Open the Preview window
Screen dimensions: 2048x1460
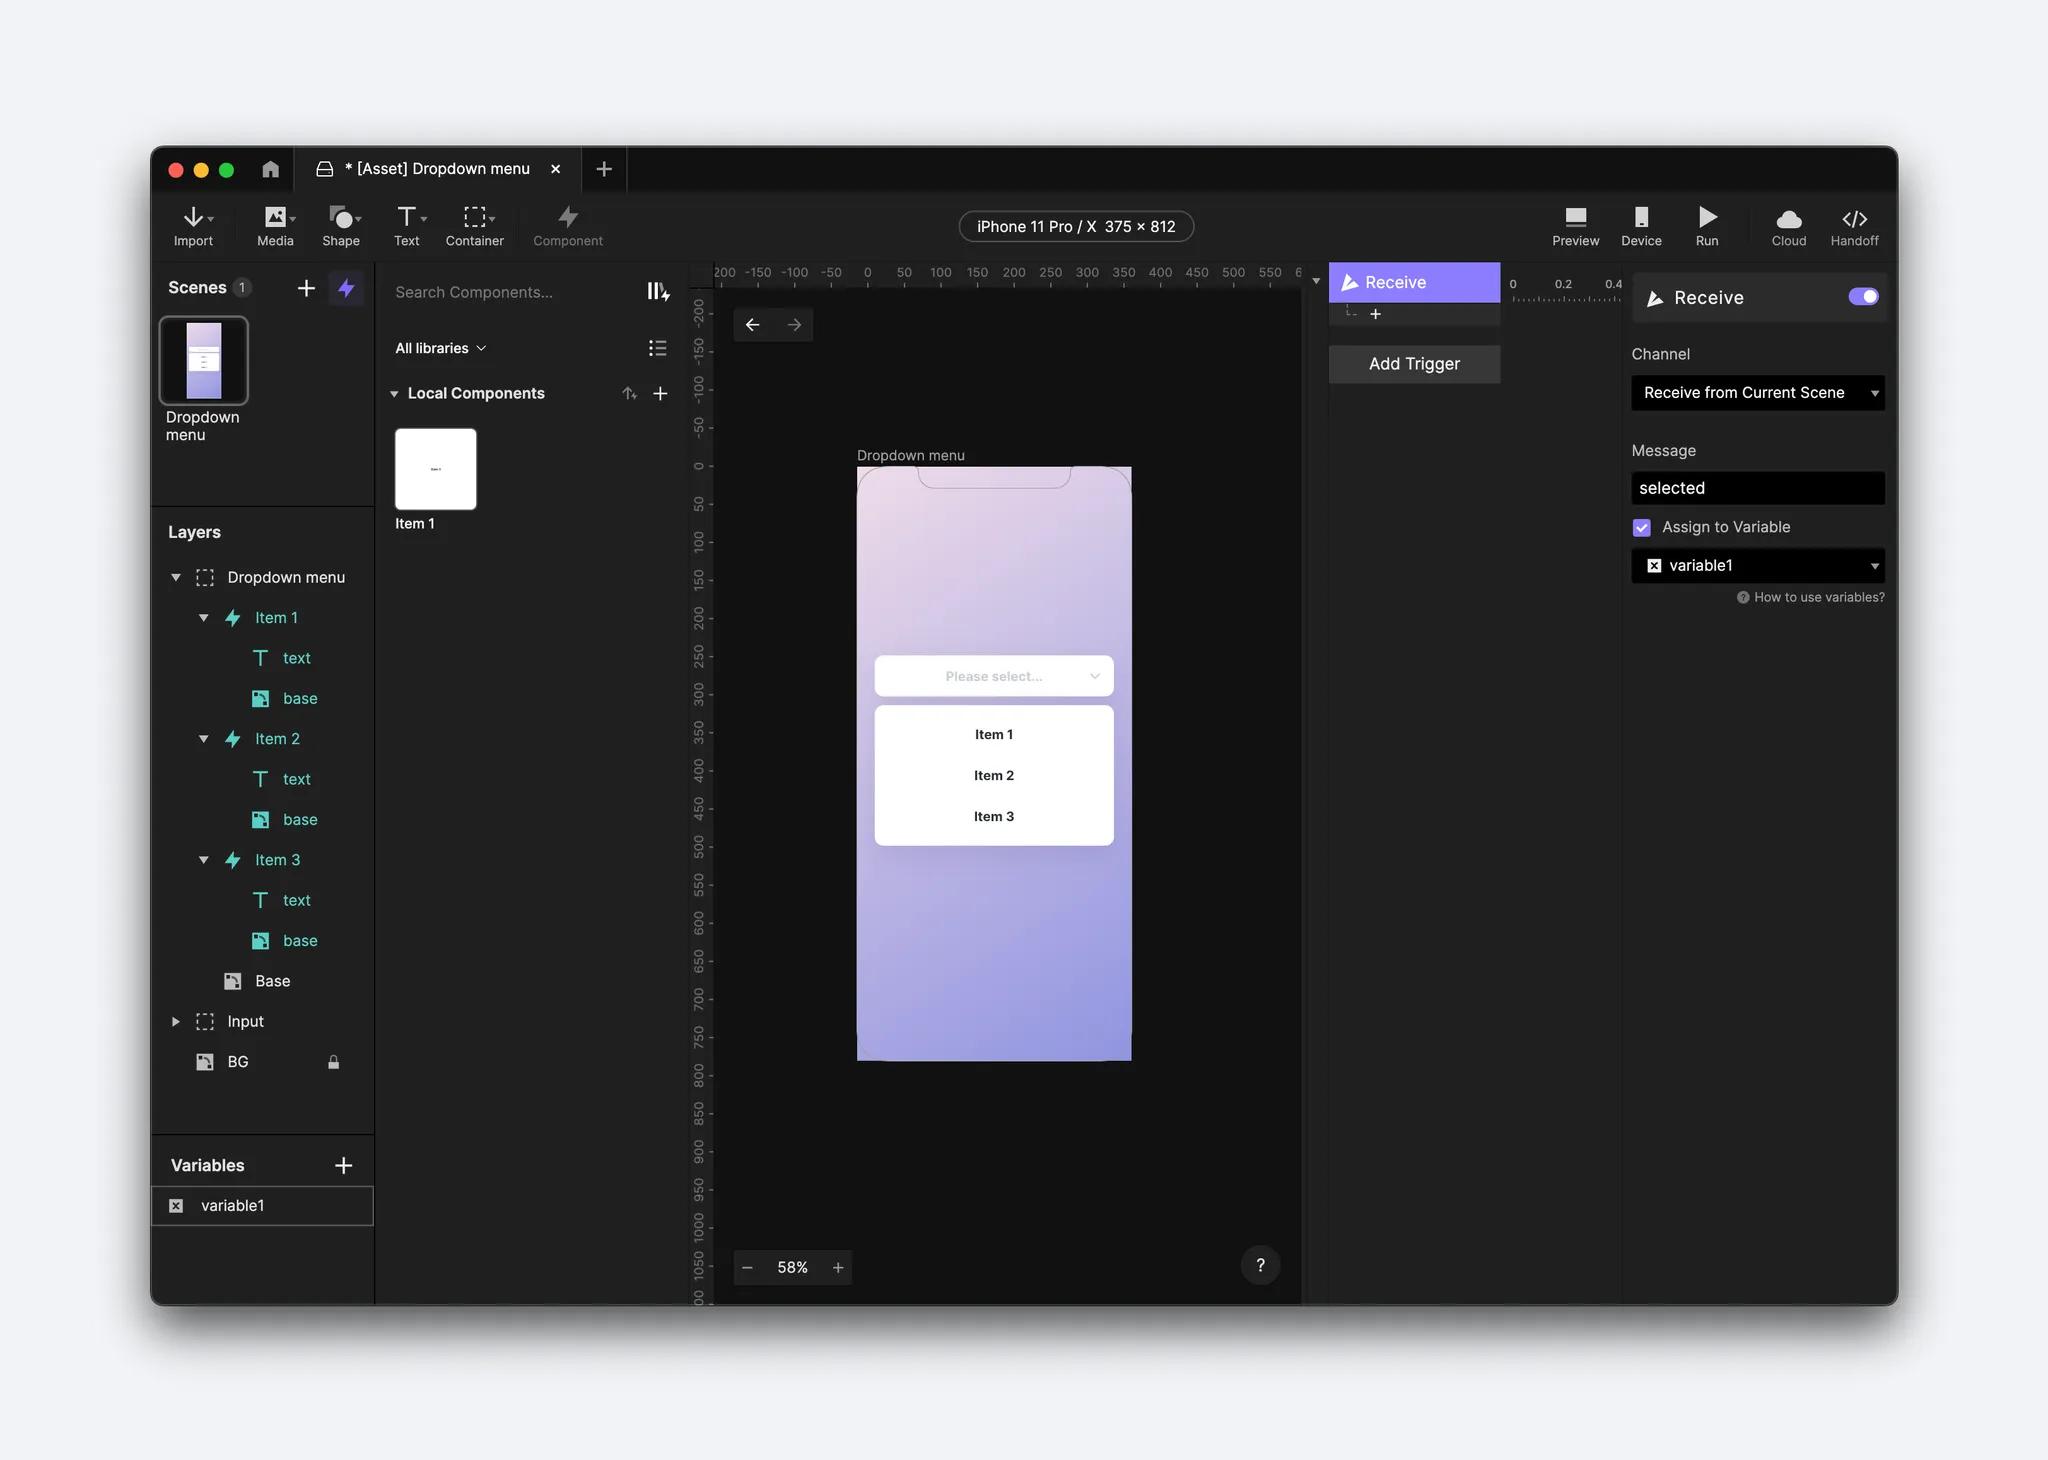tap(1576, 226)
